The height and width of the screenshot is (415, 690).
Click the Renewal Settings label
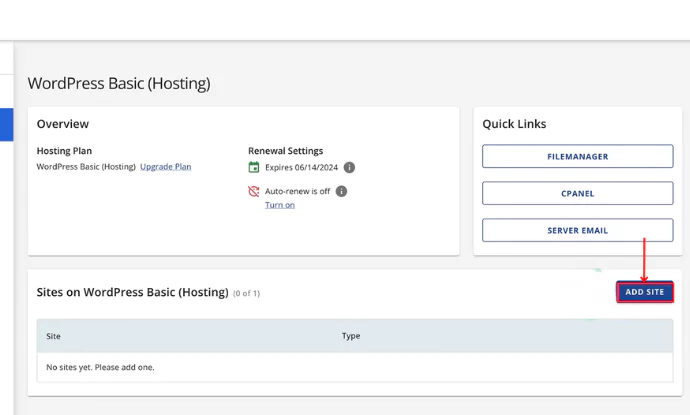(x=286, y=151)
